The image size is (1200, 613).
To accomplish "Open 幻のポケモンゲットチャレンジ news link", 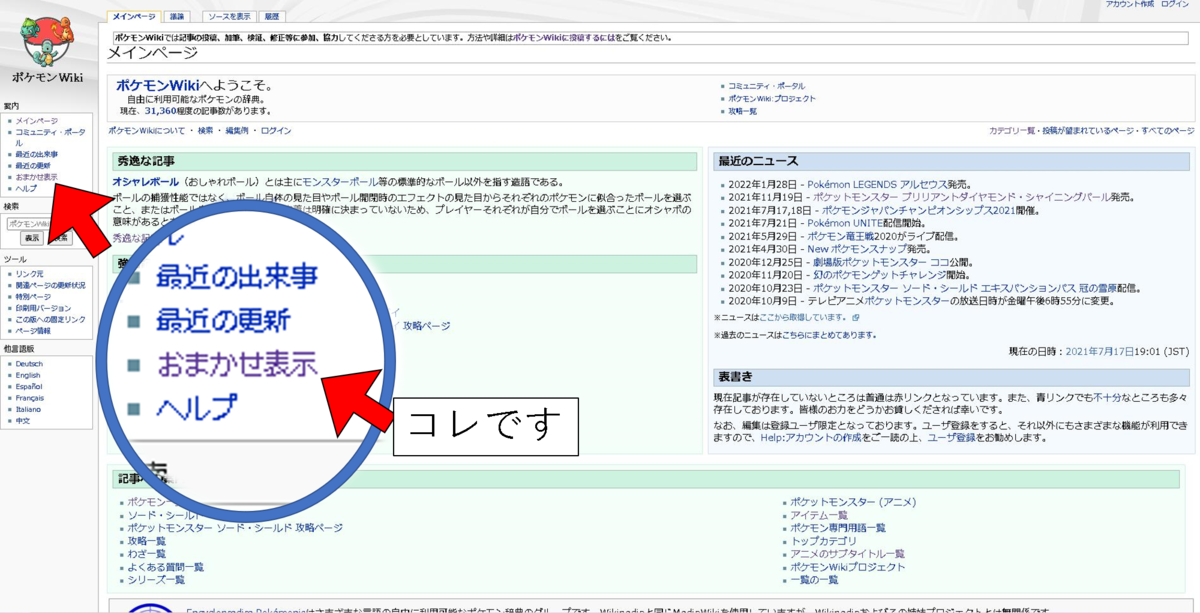I will coord(881,275).
